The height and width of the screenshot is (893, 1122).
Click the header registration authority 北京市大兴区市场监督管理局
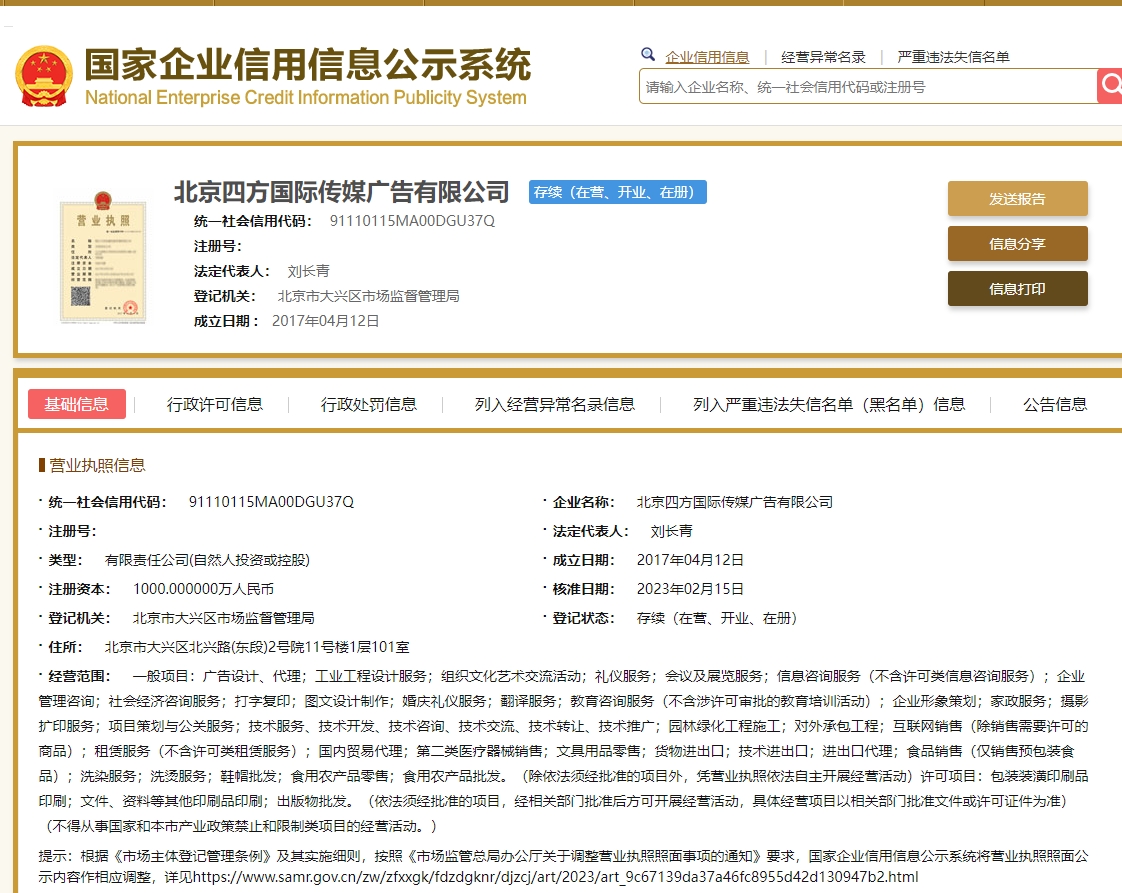coord(369,296)
